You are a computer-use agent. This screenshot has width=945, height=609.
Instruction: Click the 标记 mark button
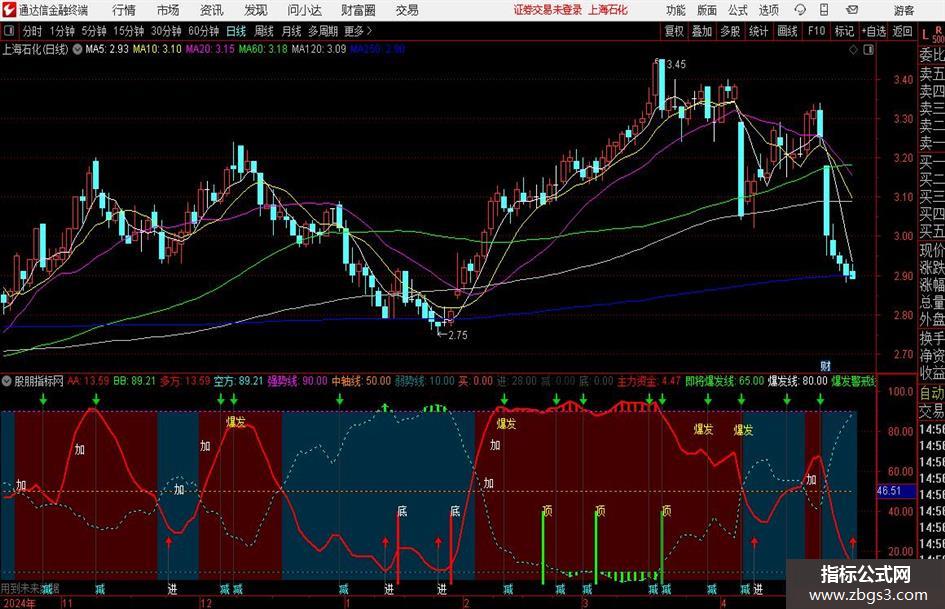pyautogui.click(x=844, y=31)
